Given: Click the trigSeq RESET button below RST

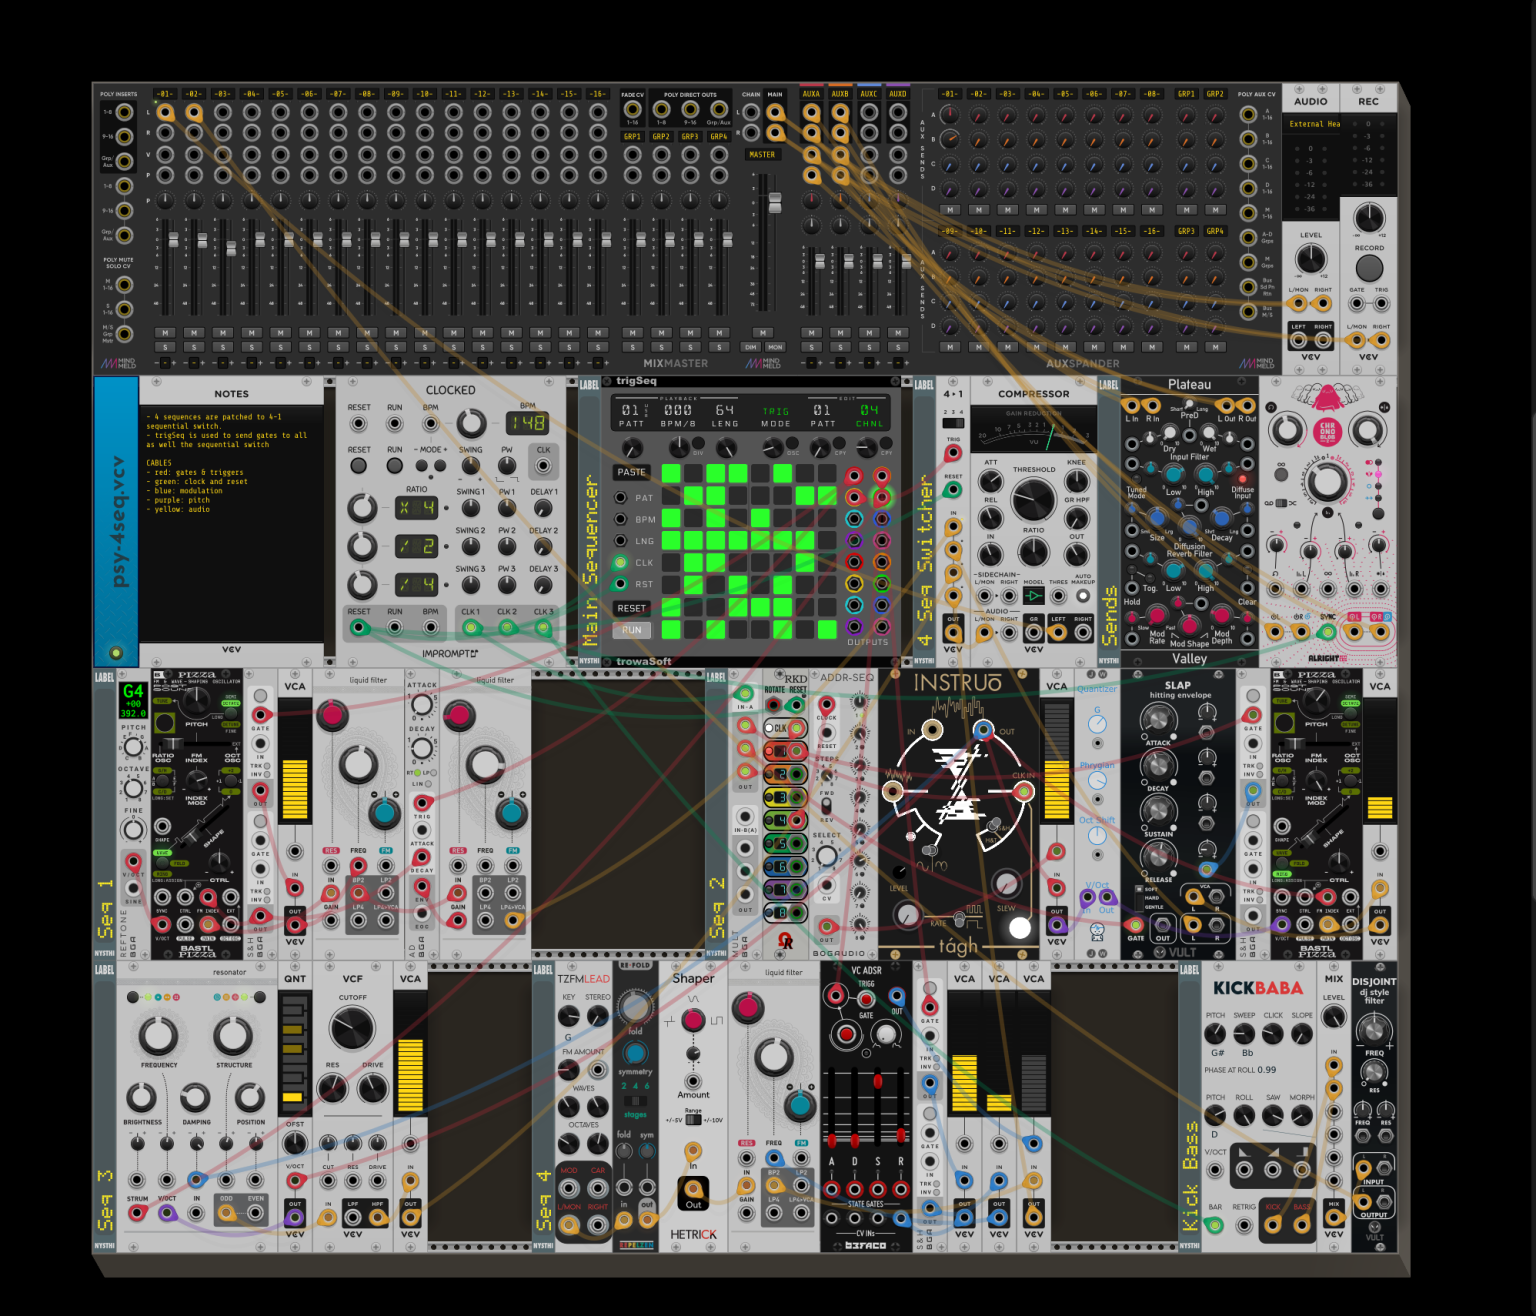Looking at the screenshot, I should click(631, 608).
